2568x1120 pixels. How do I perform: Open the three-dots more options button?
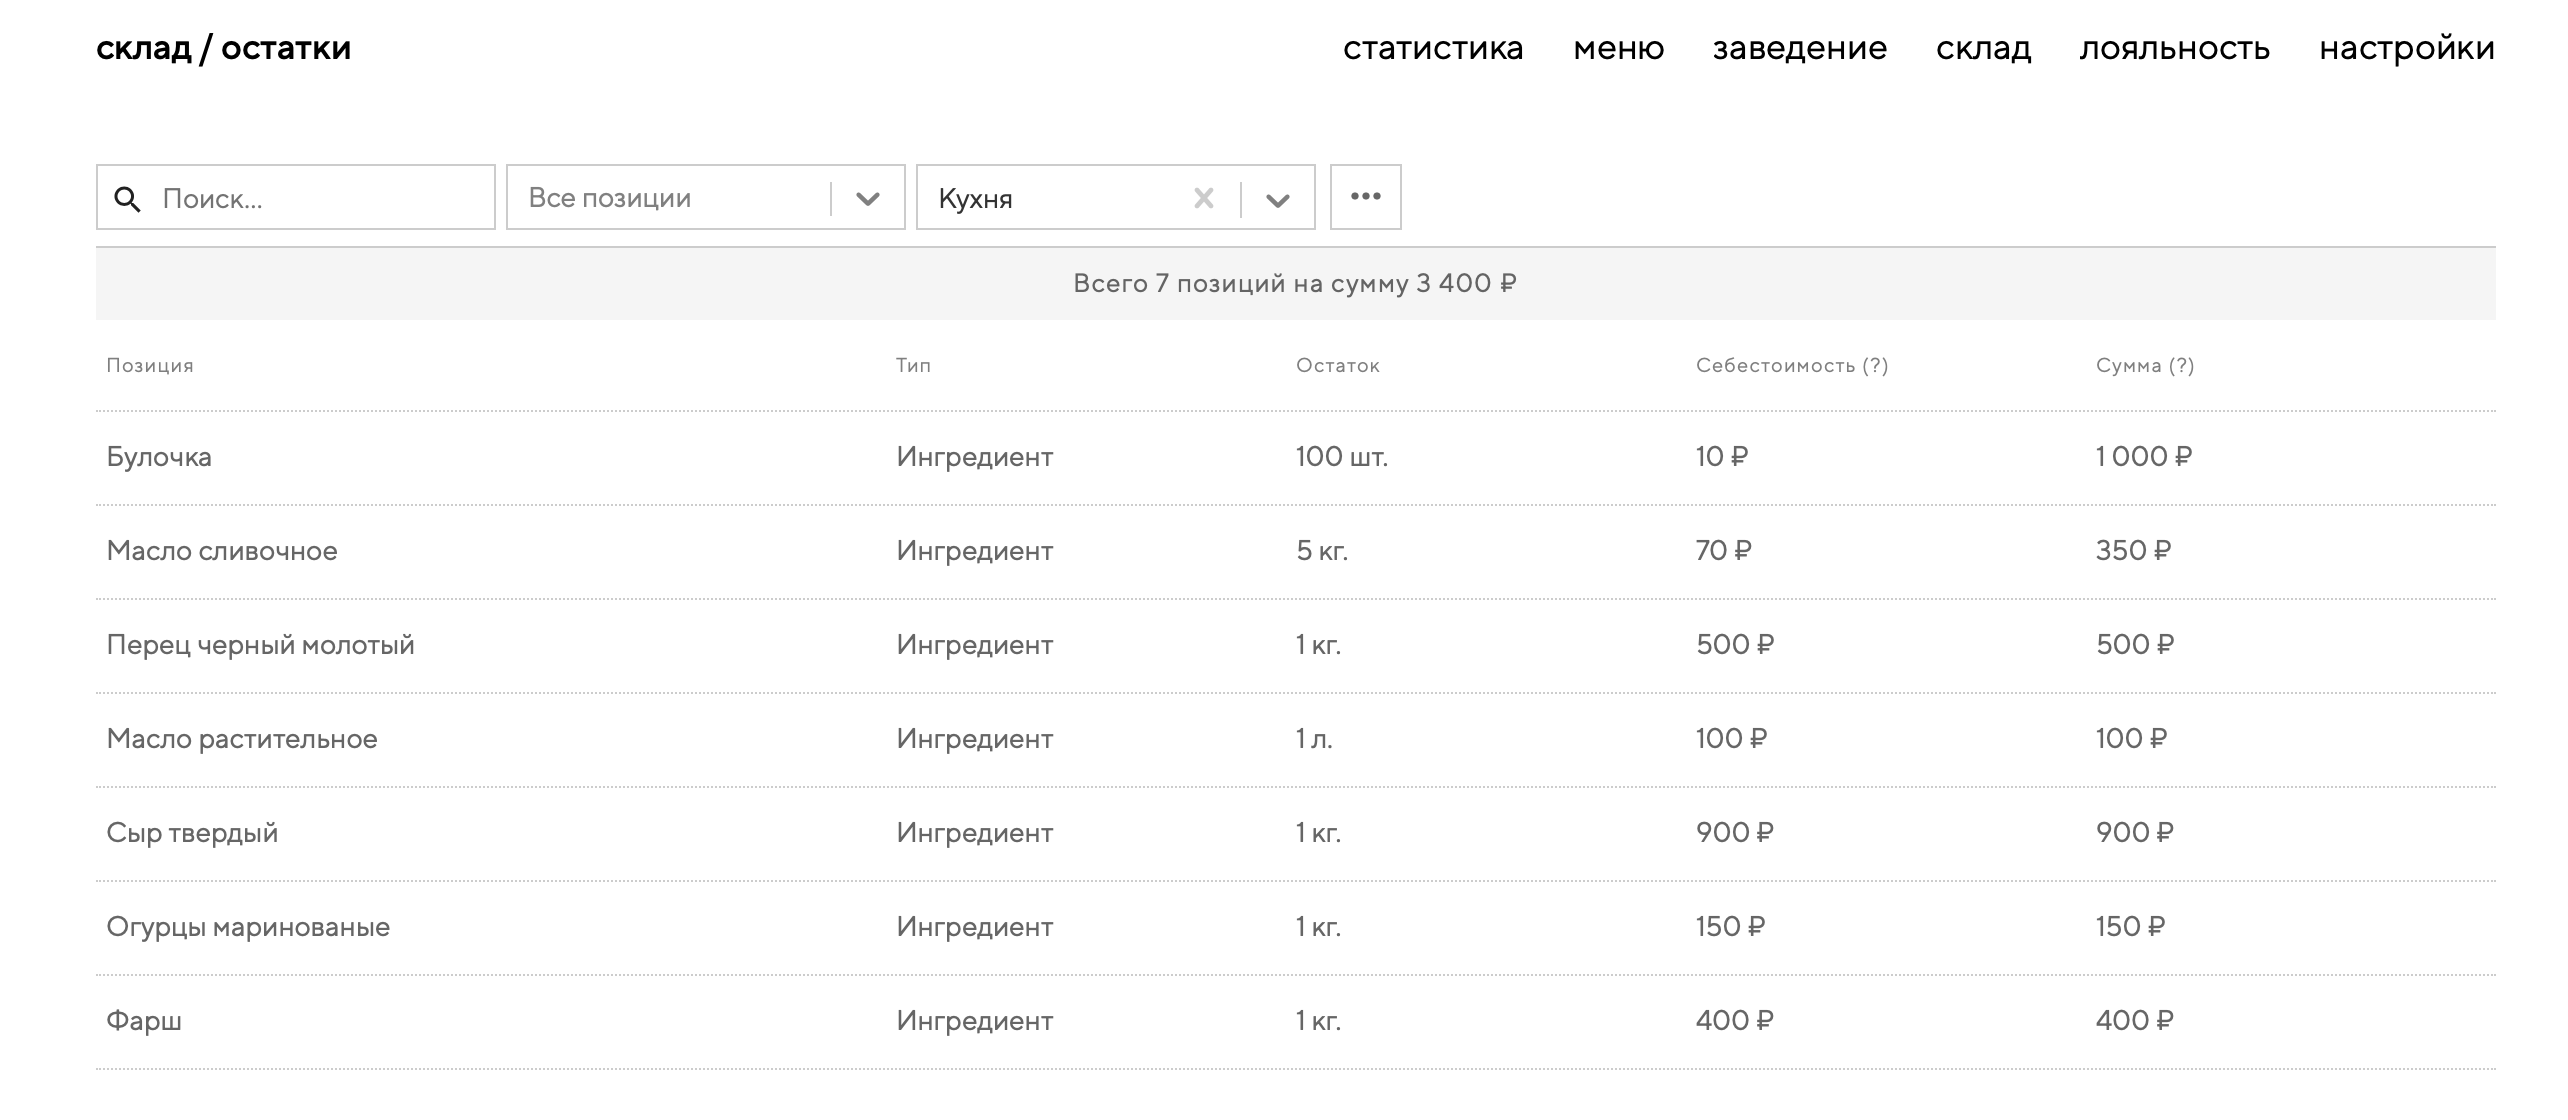tap(1365, 197)
